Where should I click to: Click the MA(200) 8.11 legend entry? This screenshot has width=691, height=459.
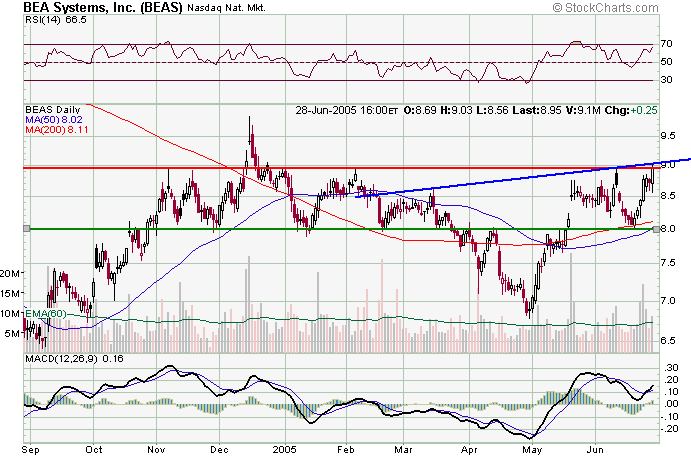point(56,130)
